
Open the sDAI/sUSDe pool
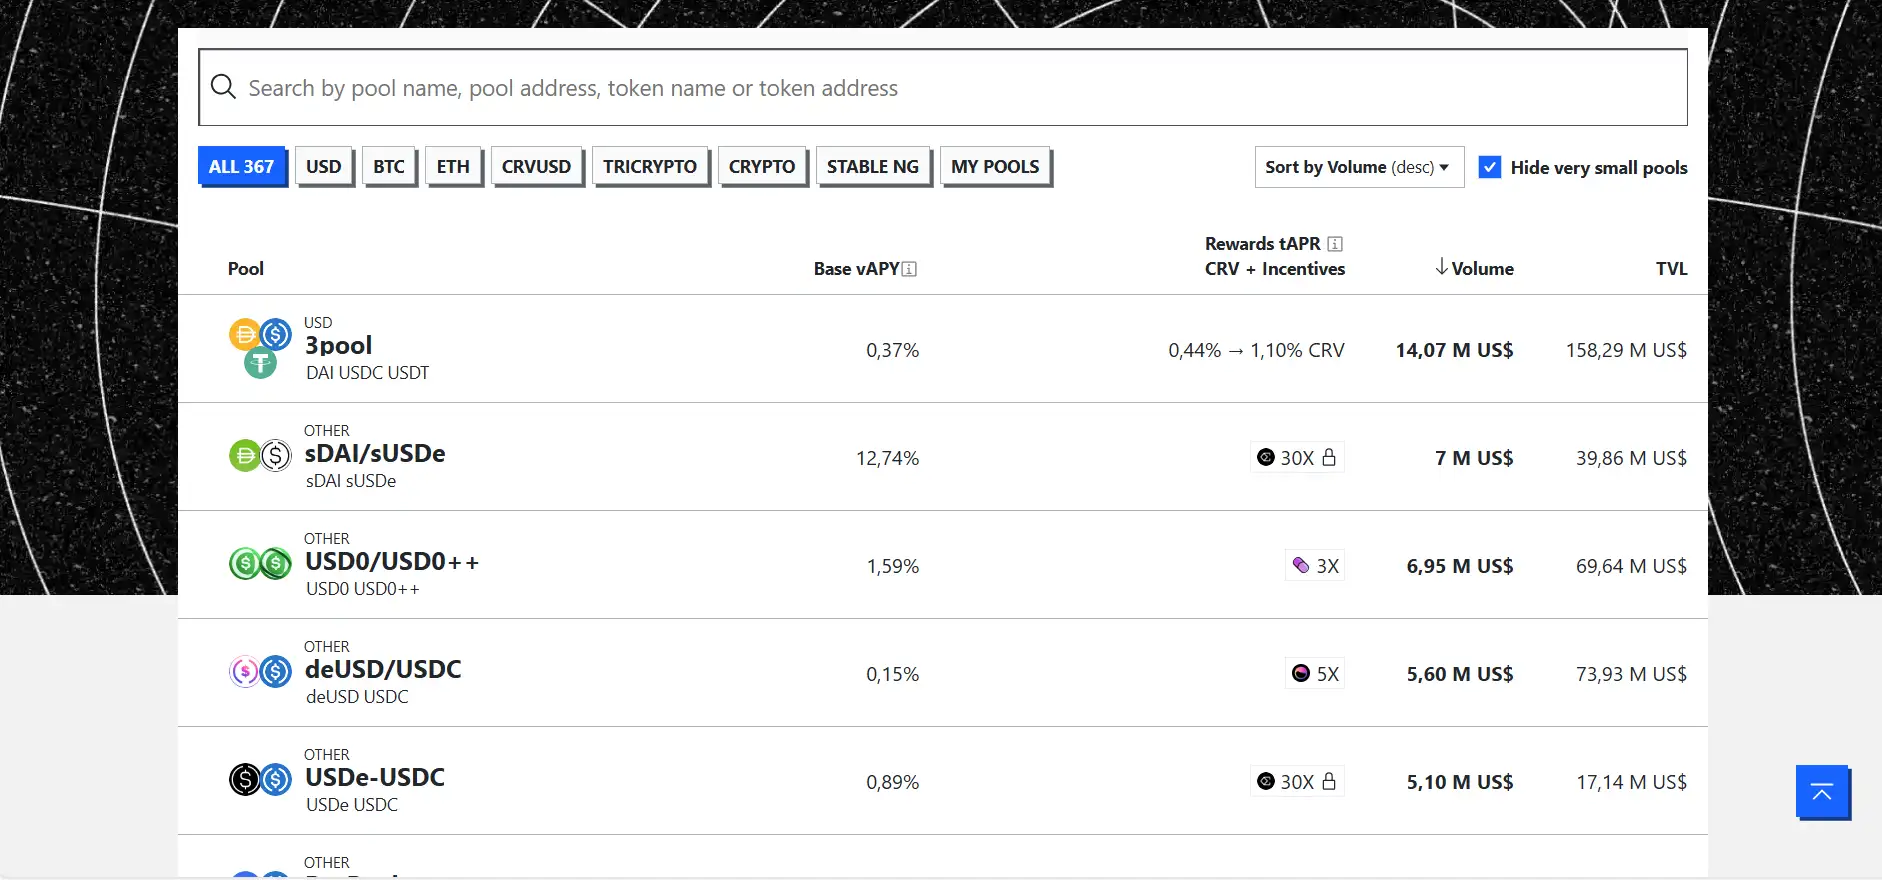375,454
